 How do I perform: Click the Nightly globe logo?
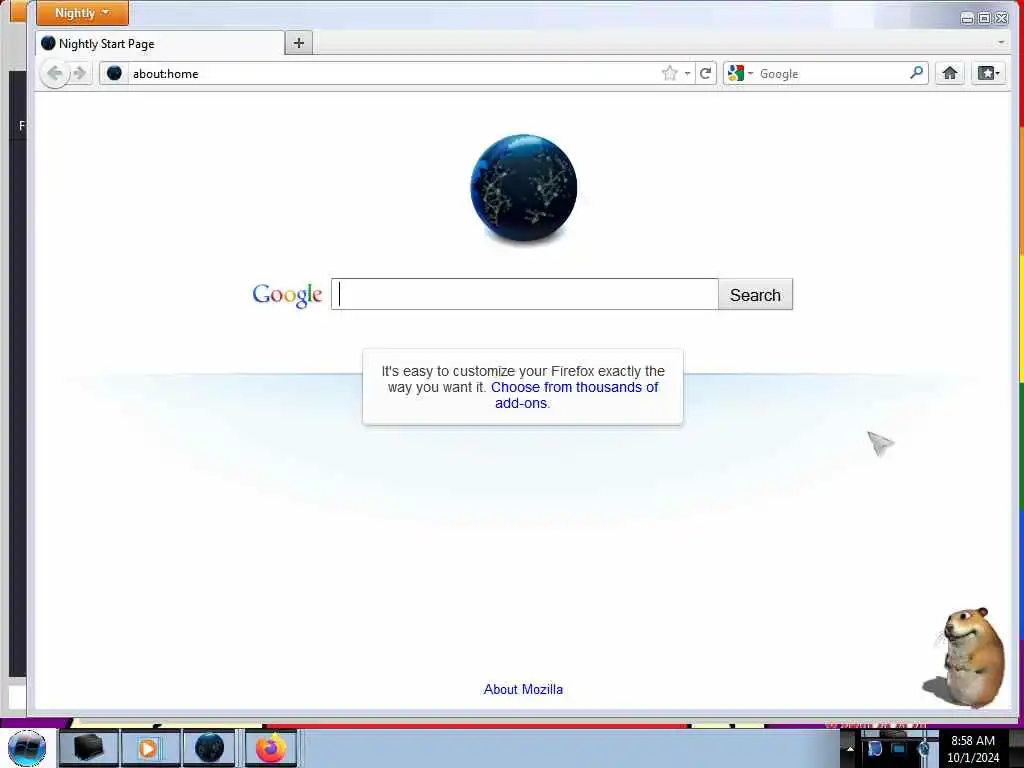click(x=523, y=188)
